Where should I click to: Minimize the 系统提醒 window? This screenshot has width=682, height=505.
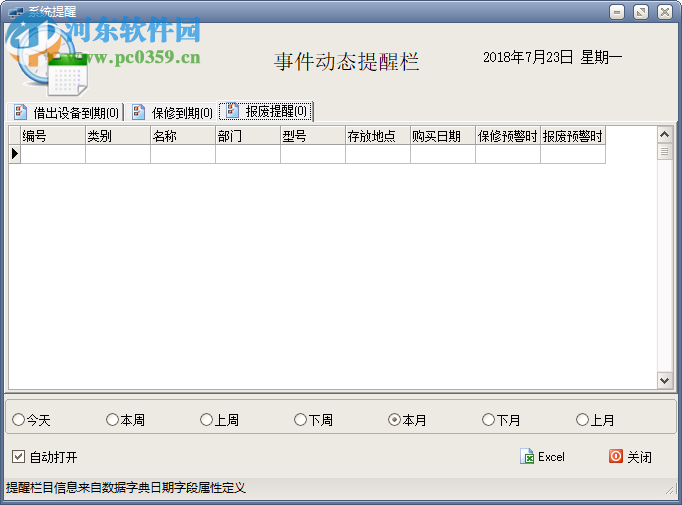617,12
